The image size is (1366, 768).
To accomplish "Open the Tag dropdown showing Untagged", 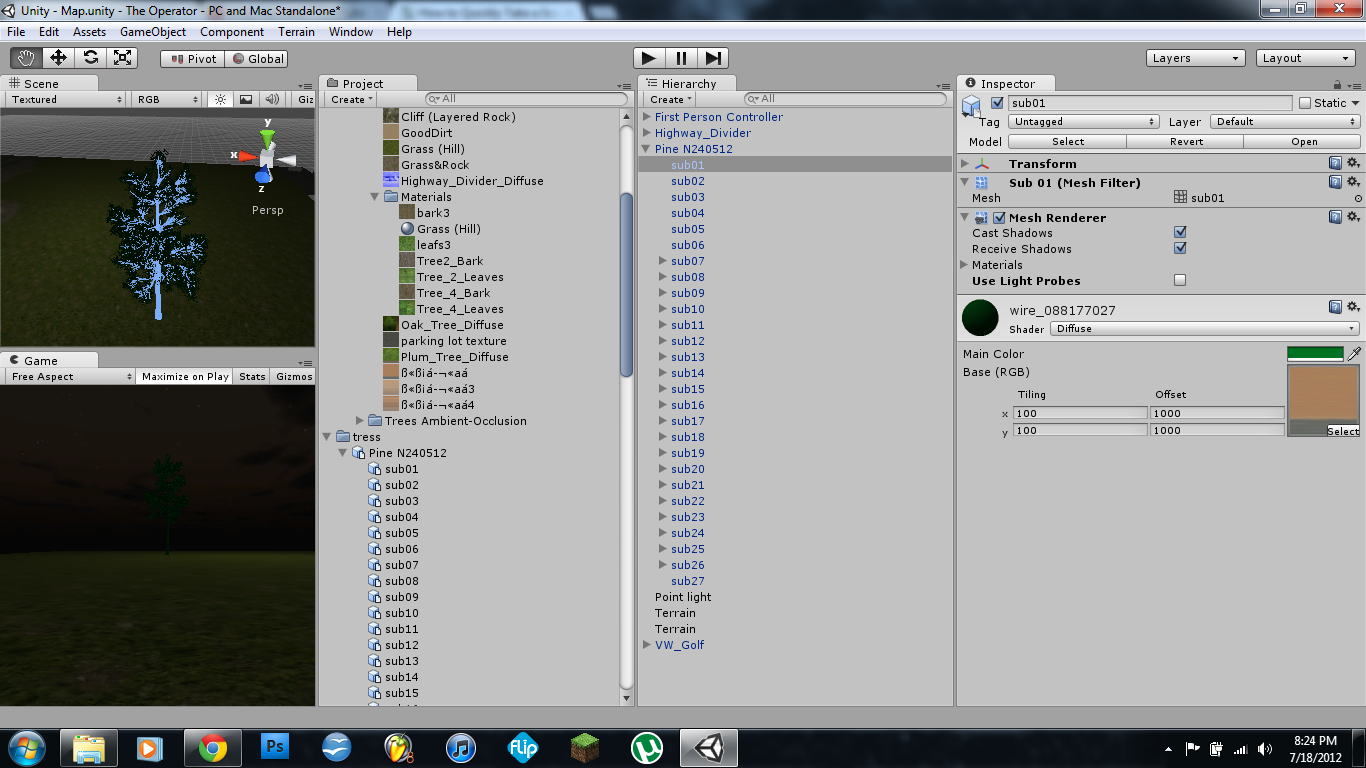I will [1084, 121].
